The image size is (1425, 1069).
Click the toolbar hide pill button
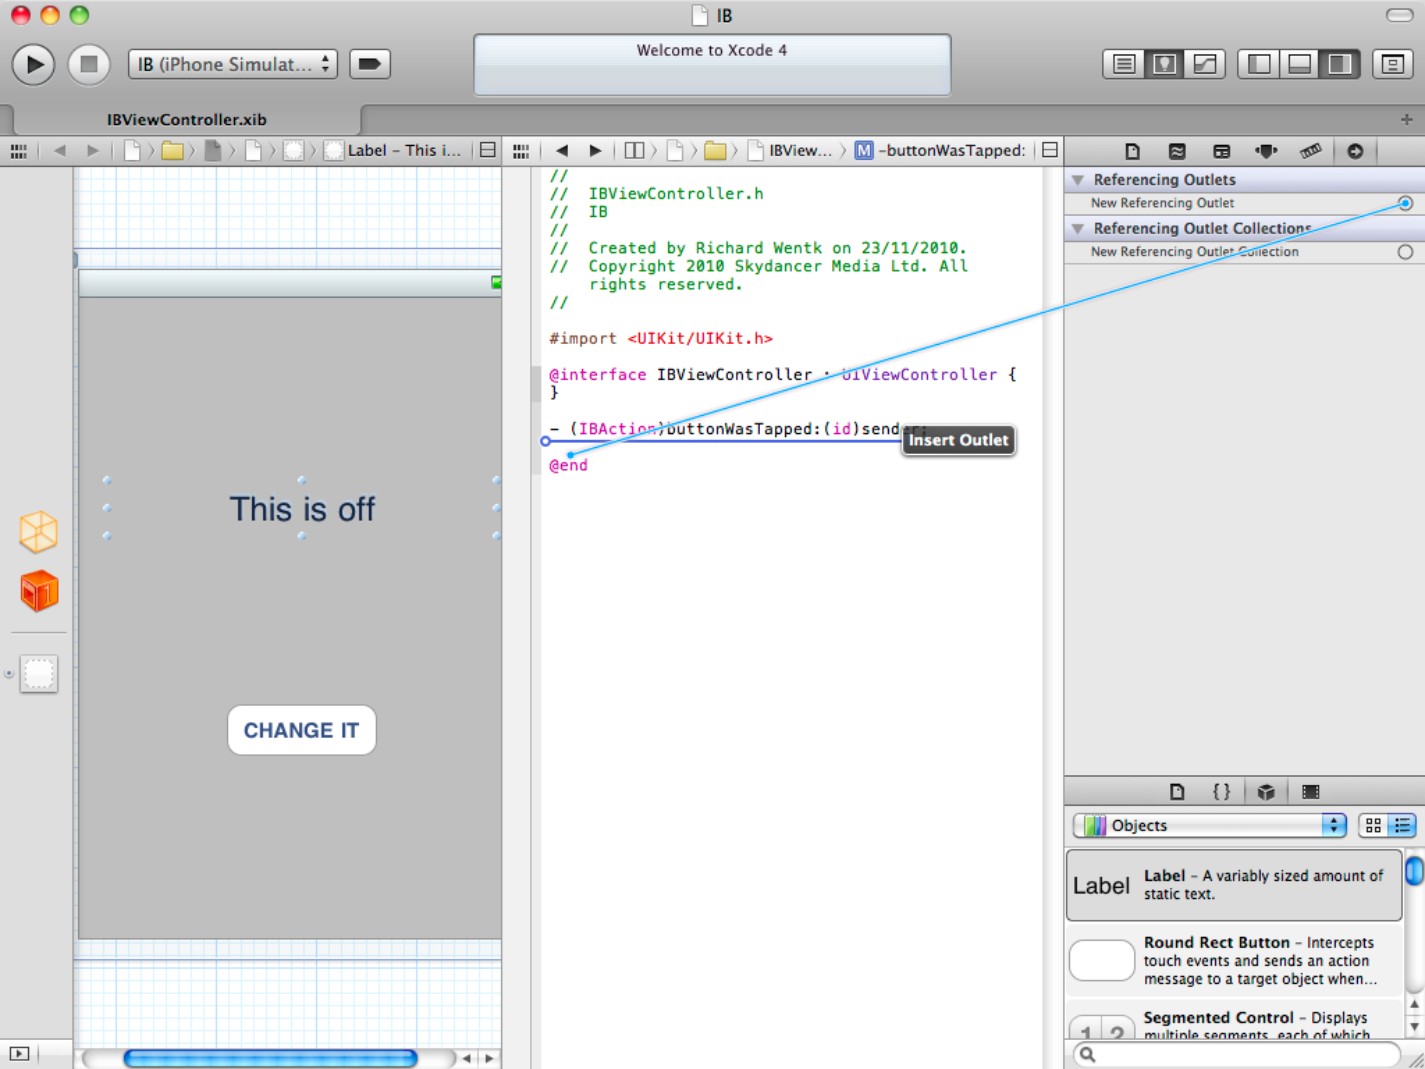1399,15
